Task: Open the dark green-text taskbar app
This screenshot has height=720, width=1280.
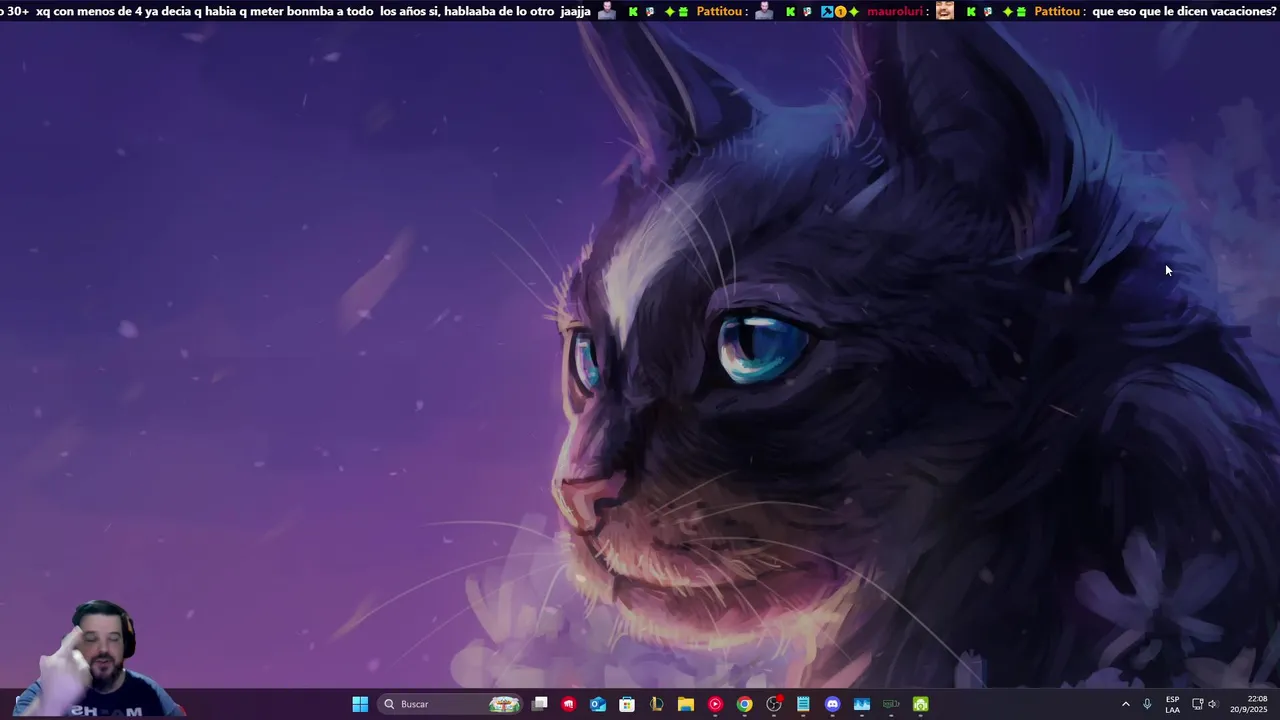Action: pos(891,704)
